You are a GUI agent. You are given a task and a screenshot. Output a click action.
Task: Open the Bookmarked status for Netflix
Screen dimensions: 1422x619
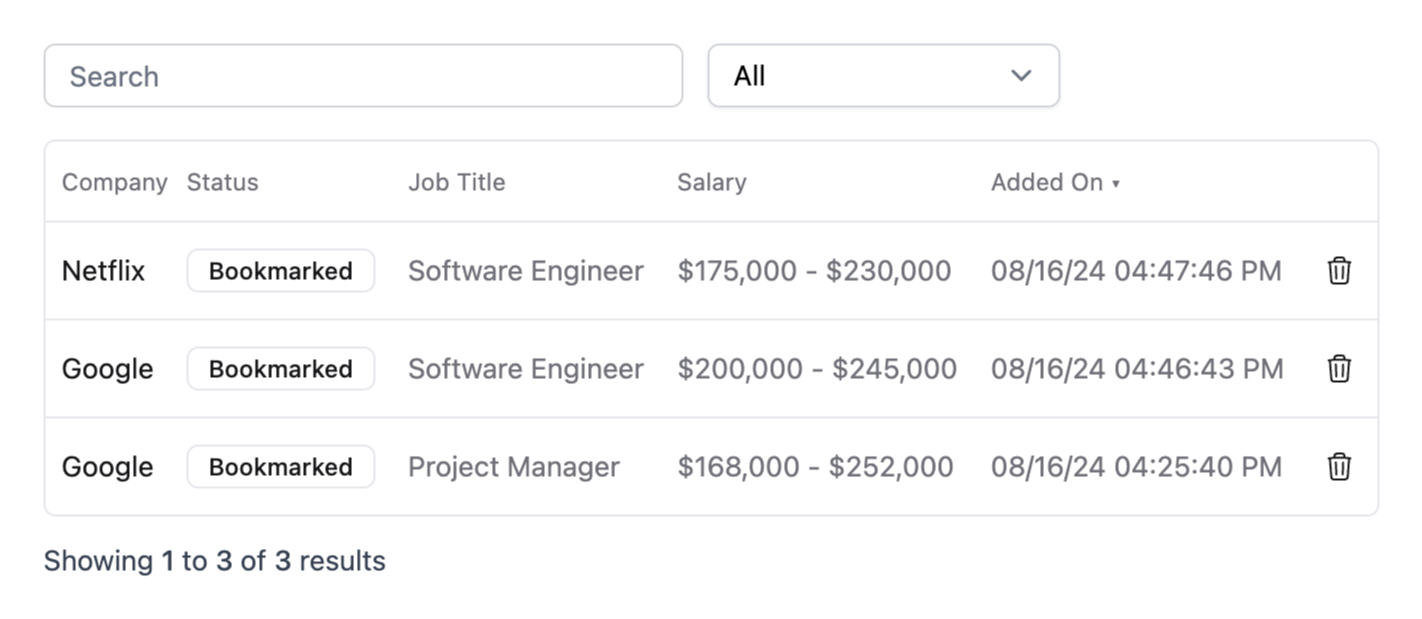point(280,271)
